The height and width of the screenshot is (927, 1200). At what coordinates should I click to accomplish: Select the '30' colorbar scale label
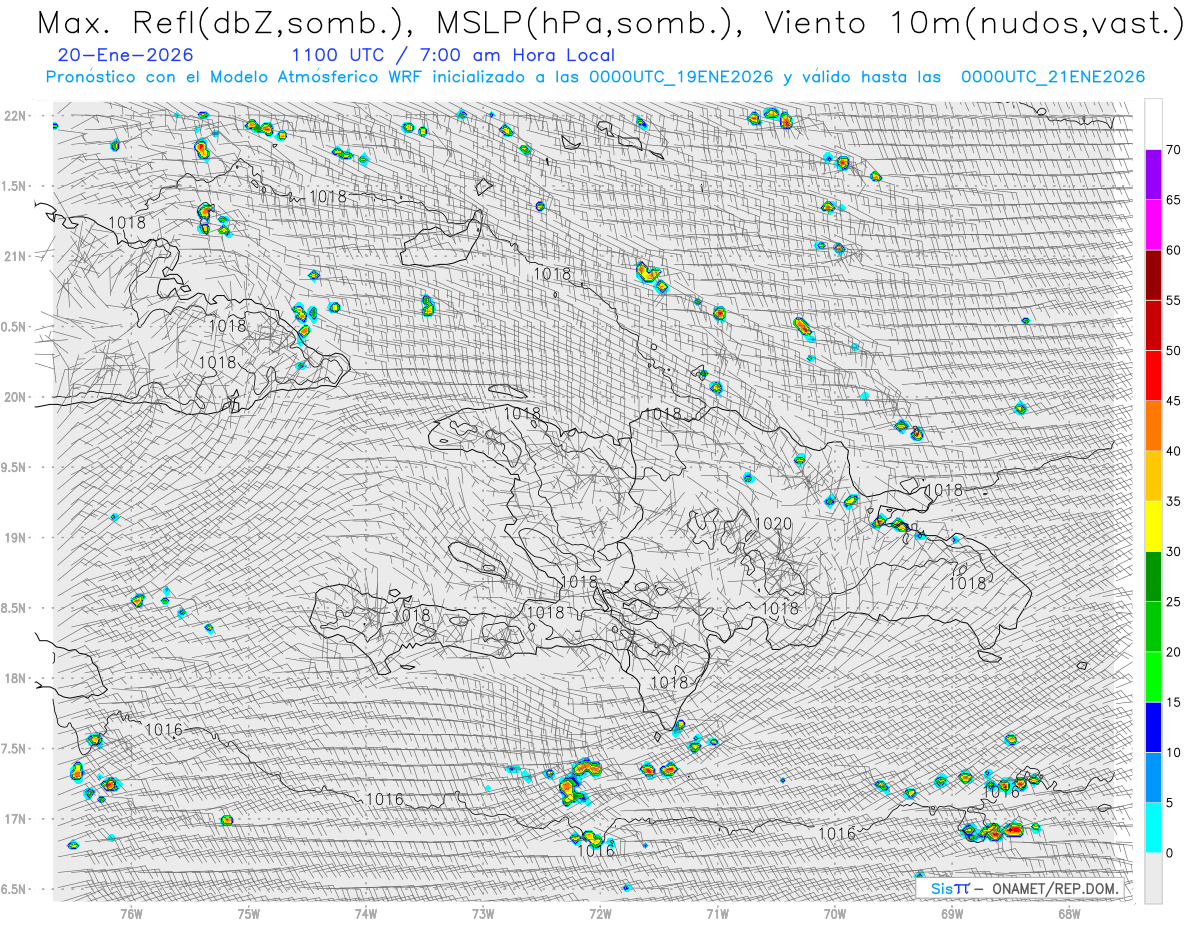(1174, 551)
